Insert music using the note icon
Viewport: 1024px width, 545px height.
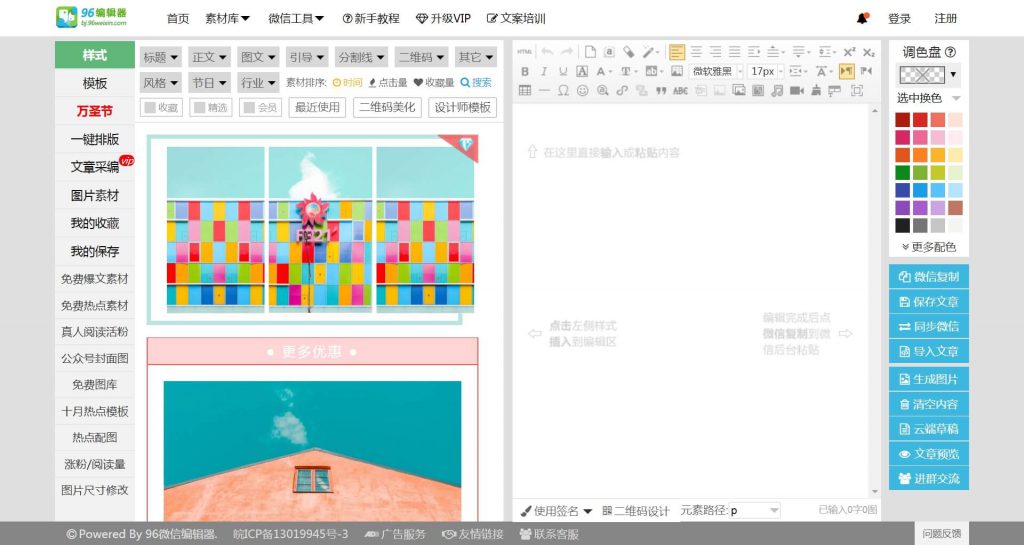[777, 90]
